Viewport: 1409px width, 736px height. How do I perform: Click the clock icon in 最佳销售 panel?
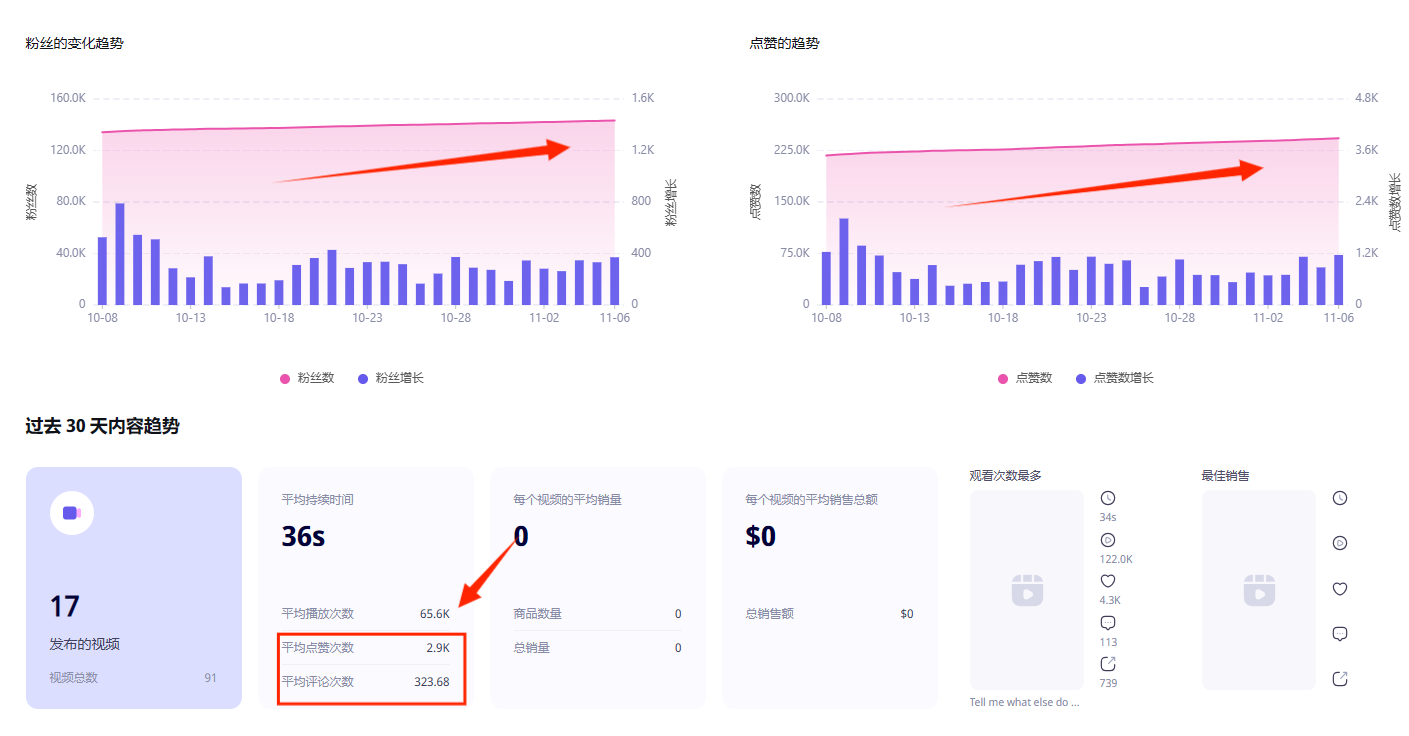(1340, 498)
